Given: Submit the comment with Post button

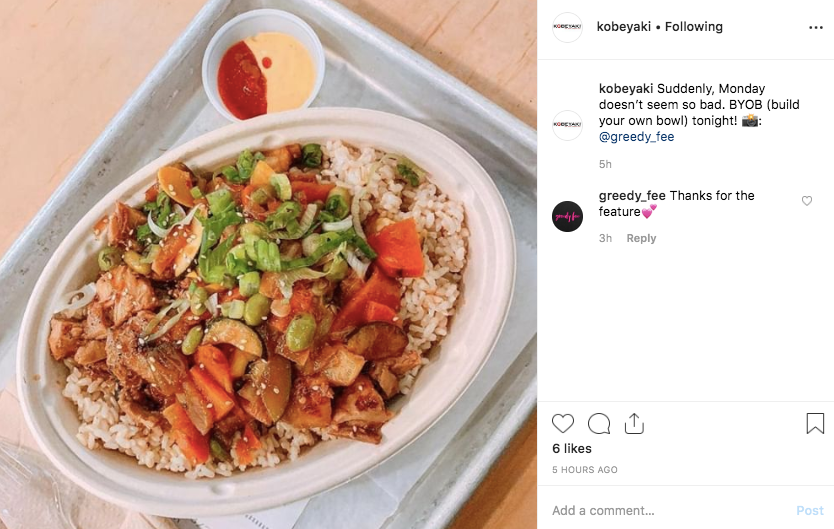Looking at the screenshot, I should (x=810, y=510).
